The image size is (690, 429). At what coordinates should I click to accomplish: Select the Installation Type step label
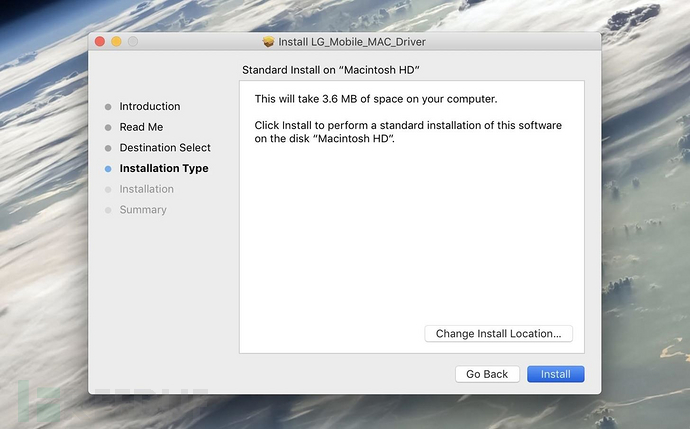(164, 169)
